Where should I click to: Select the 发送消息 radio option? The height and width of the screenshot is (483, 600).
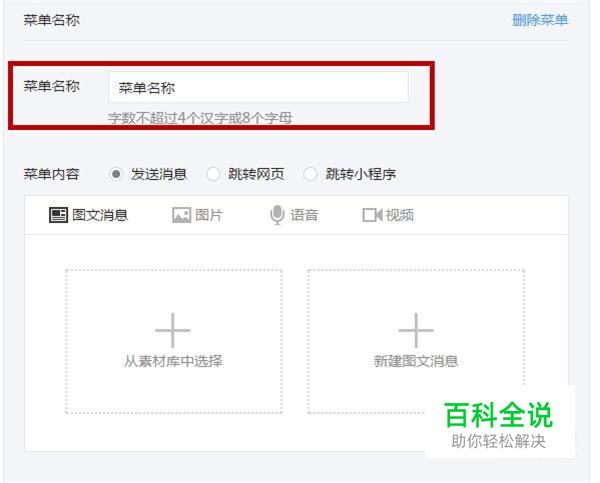click(116, 174)
